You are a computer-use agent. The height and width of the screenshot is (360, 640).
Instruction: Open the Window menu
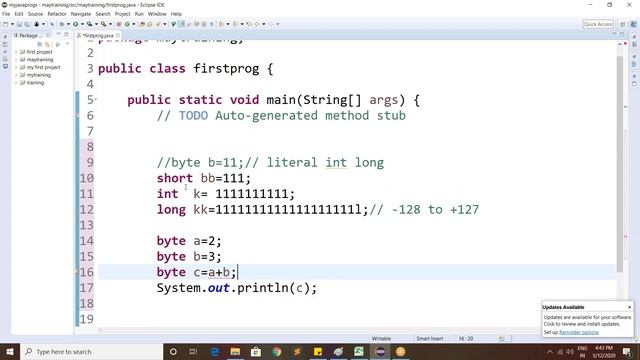157,14
